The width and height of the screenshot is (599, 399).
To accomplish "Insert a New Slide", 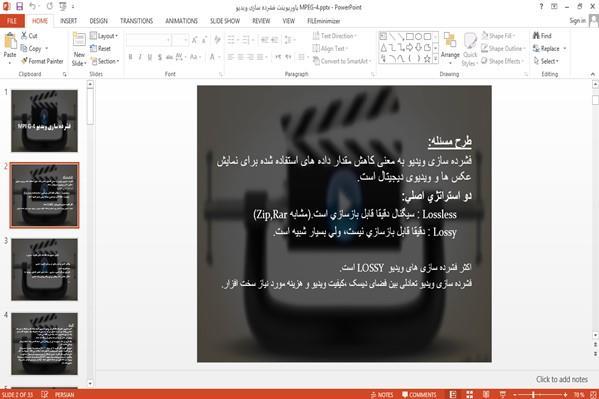I will [79, 49].
